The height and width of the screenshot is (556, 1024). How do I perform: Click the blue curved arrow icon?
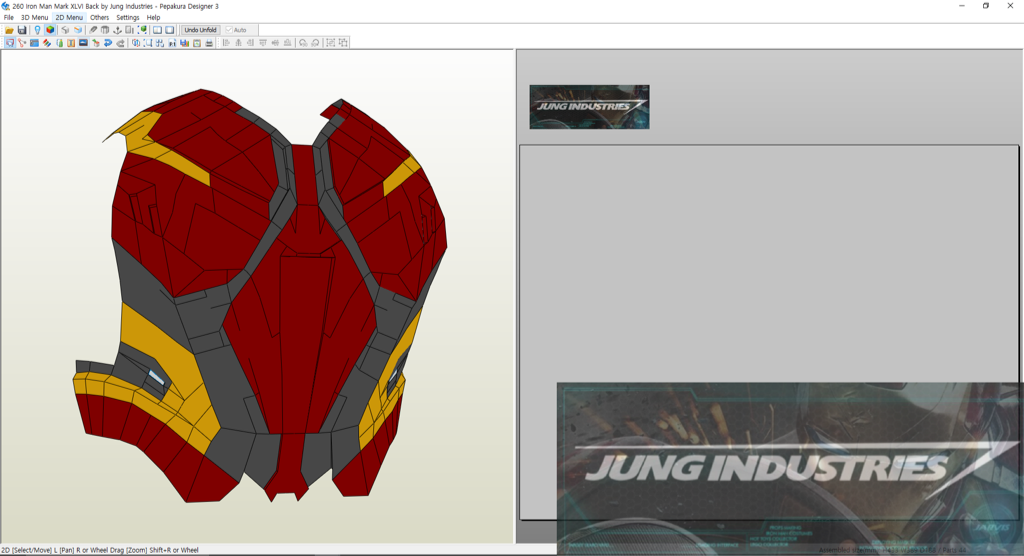coord(108,43)
